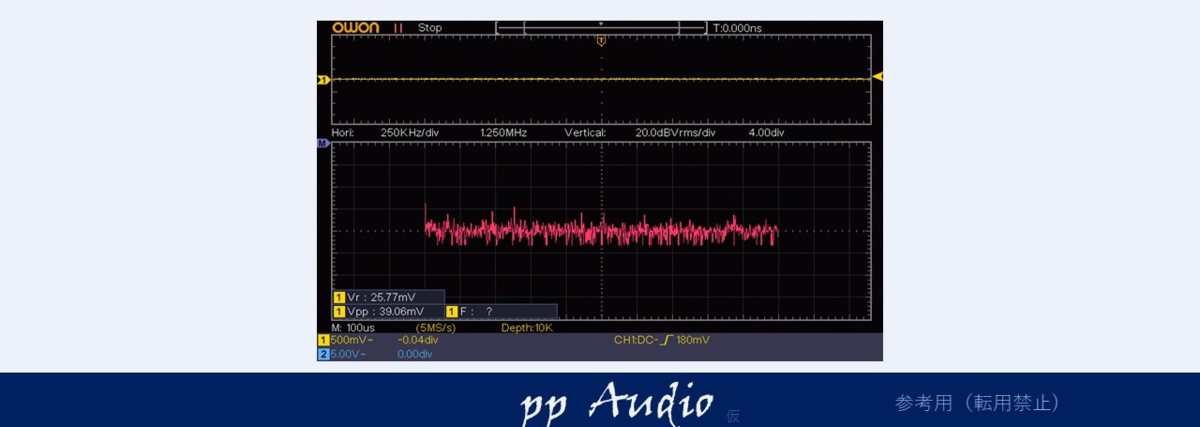Click the blue channel 2 scale badge
This screenshot has width=1200, height=427.
click(323, 354)
